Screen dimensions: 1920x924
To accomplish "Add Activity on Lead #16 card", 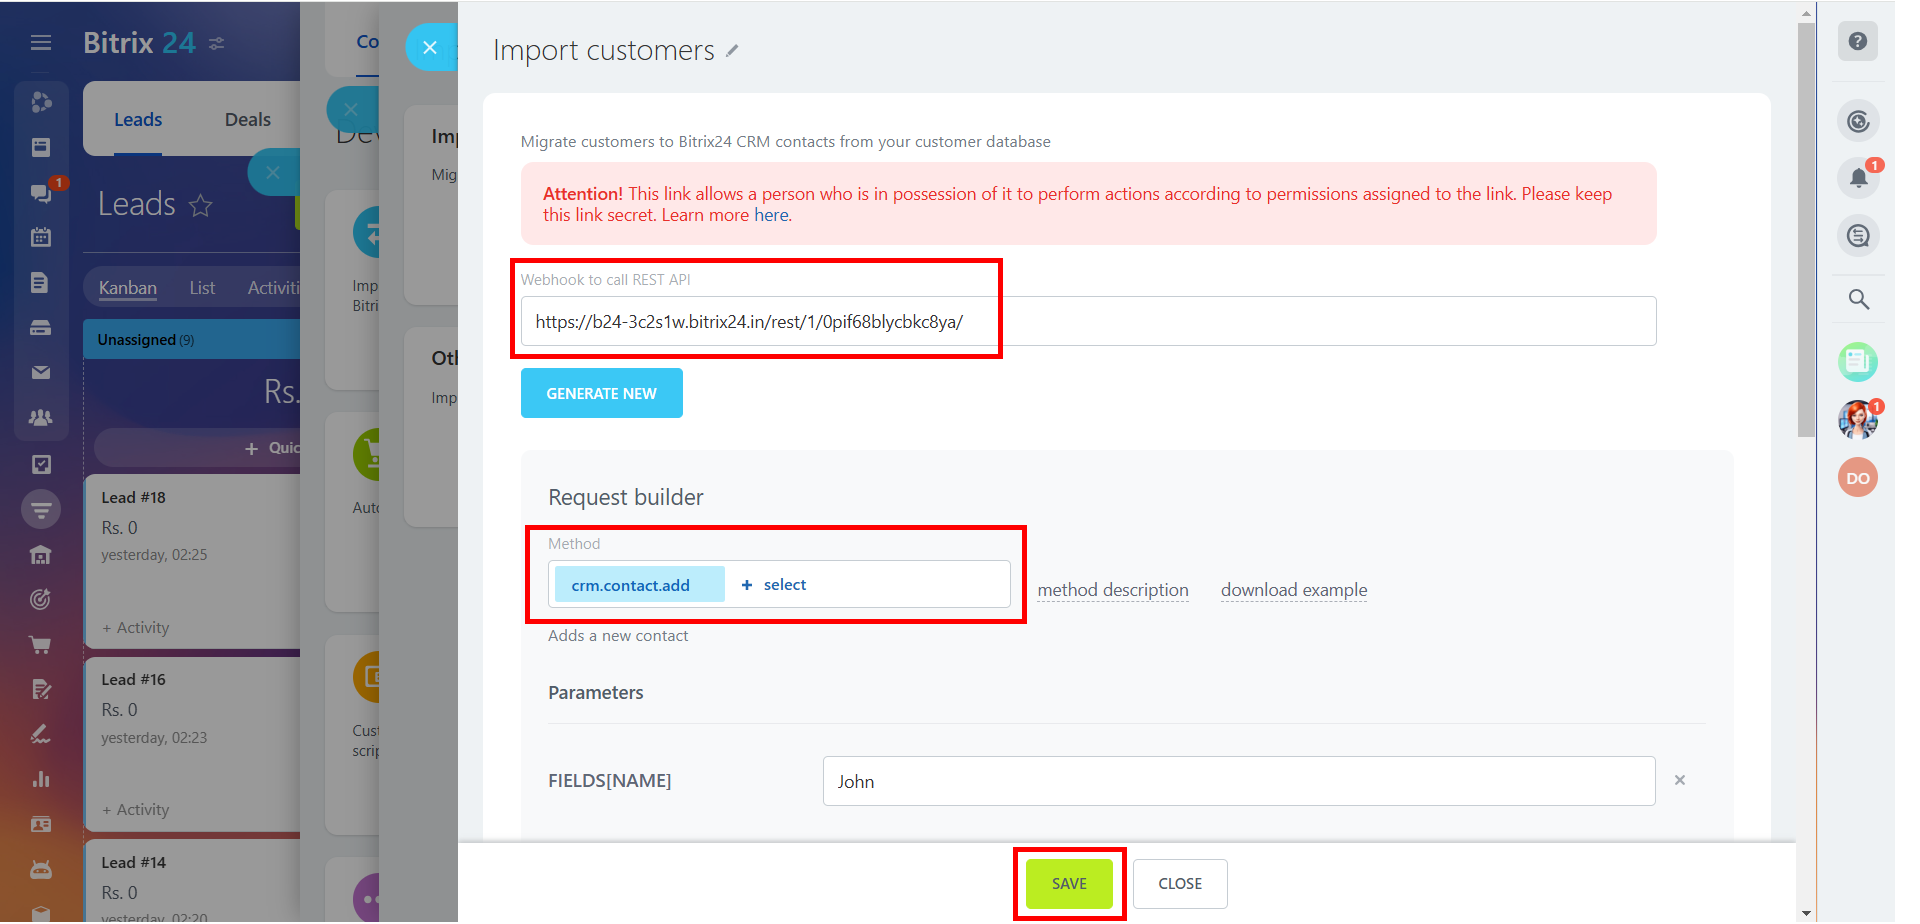I will click(136, 810).
